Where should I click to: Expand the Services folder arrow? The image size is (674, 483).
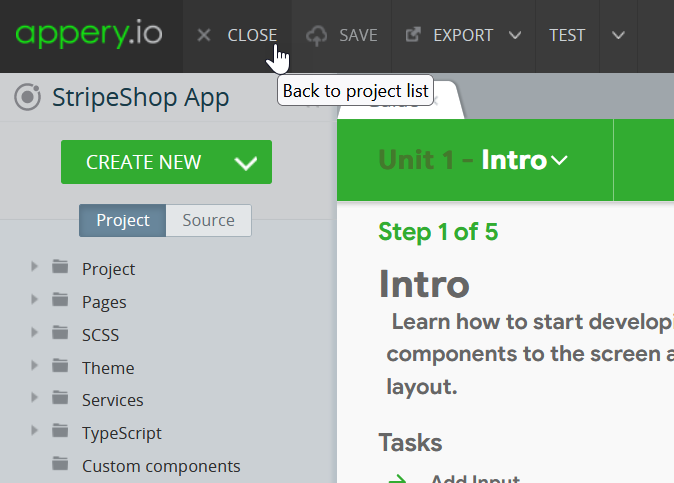[34, 397]
